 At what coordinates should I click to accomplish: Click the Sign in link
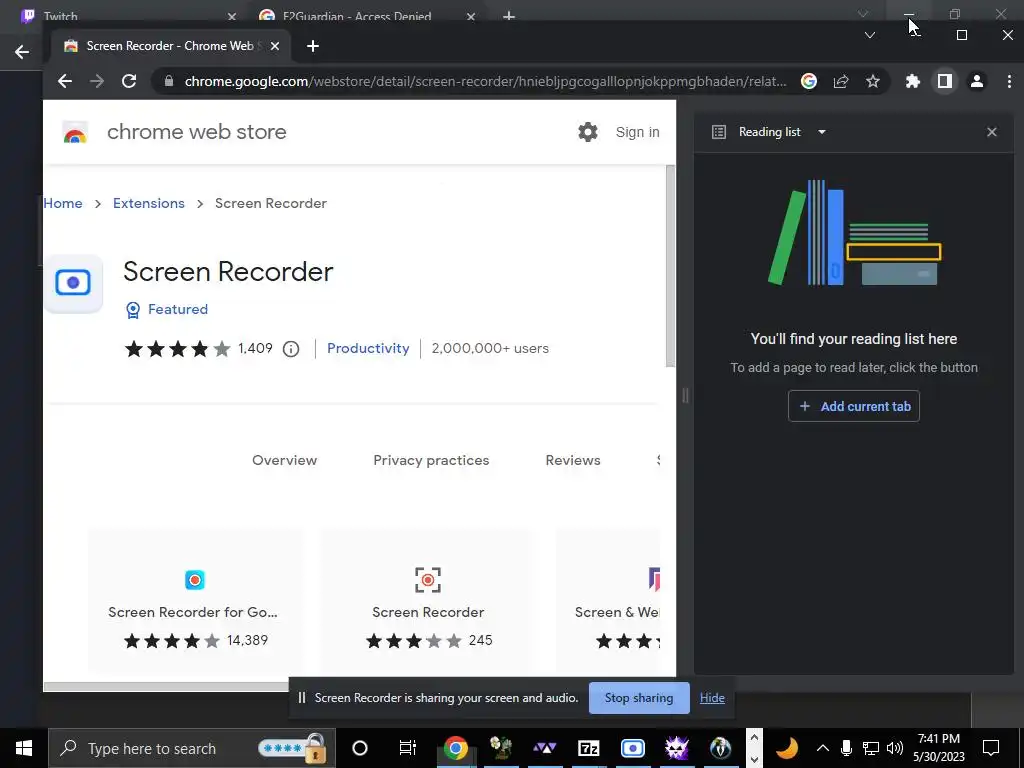637,132
